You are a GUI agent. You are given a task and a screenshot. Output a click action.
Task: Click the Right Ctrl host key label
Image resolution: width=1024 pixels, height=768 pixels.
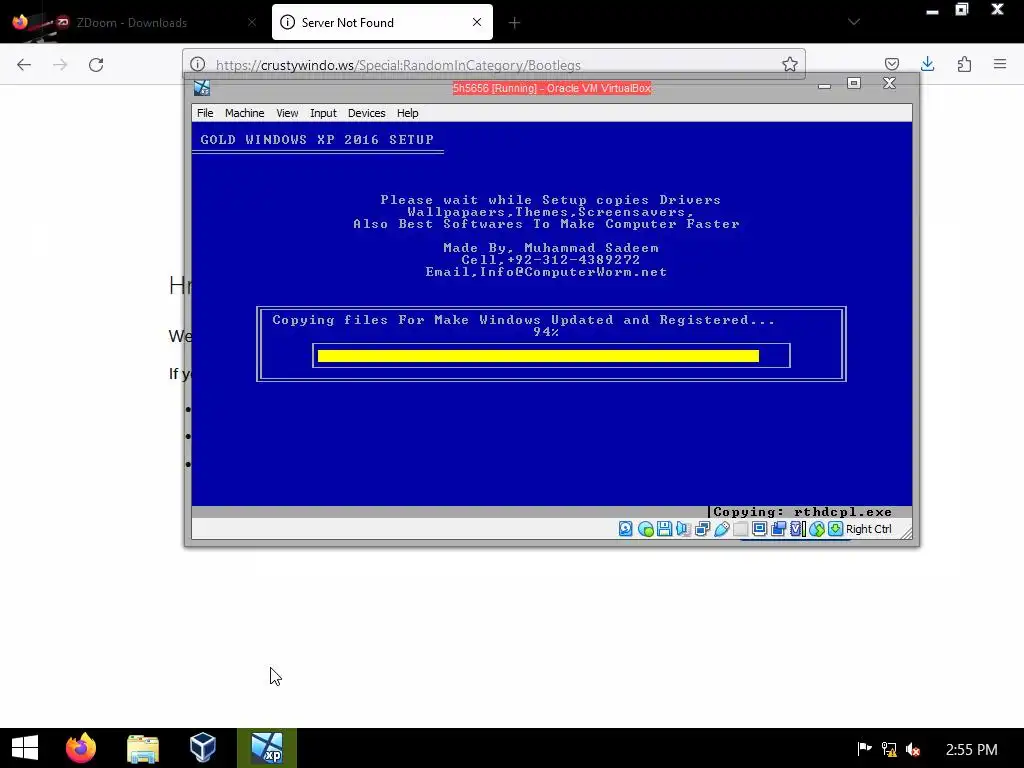coord(869,529)
